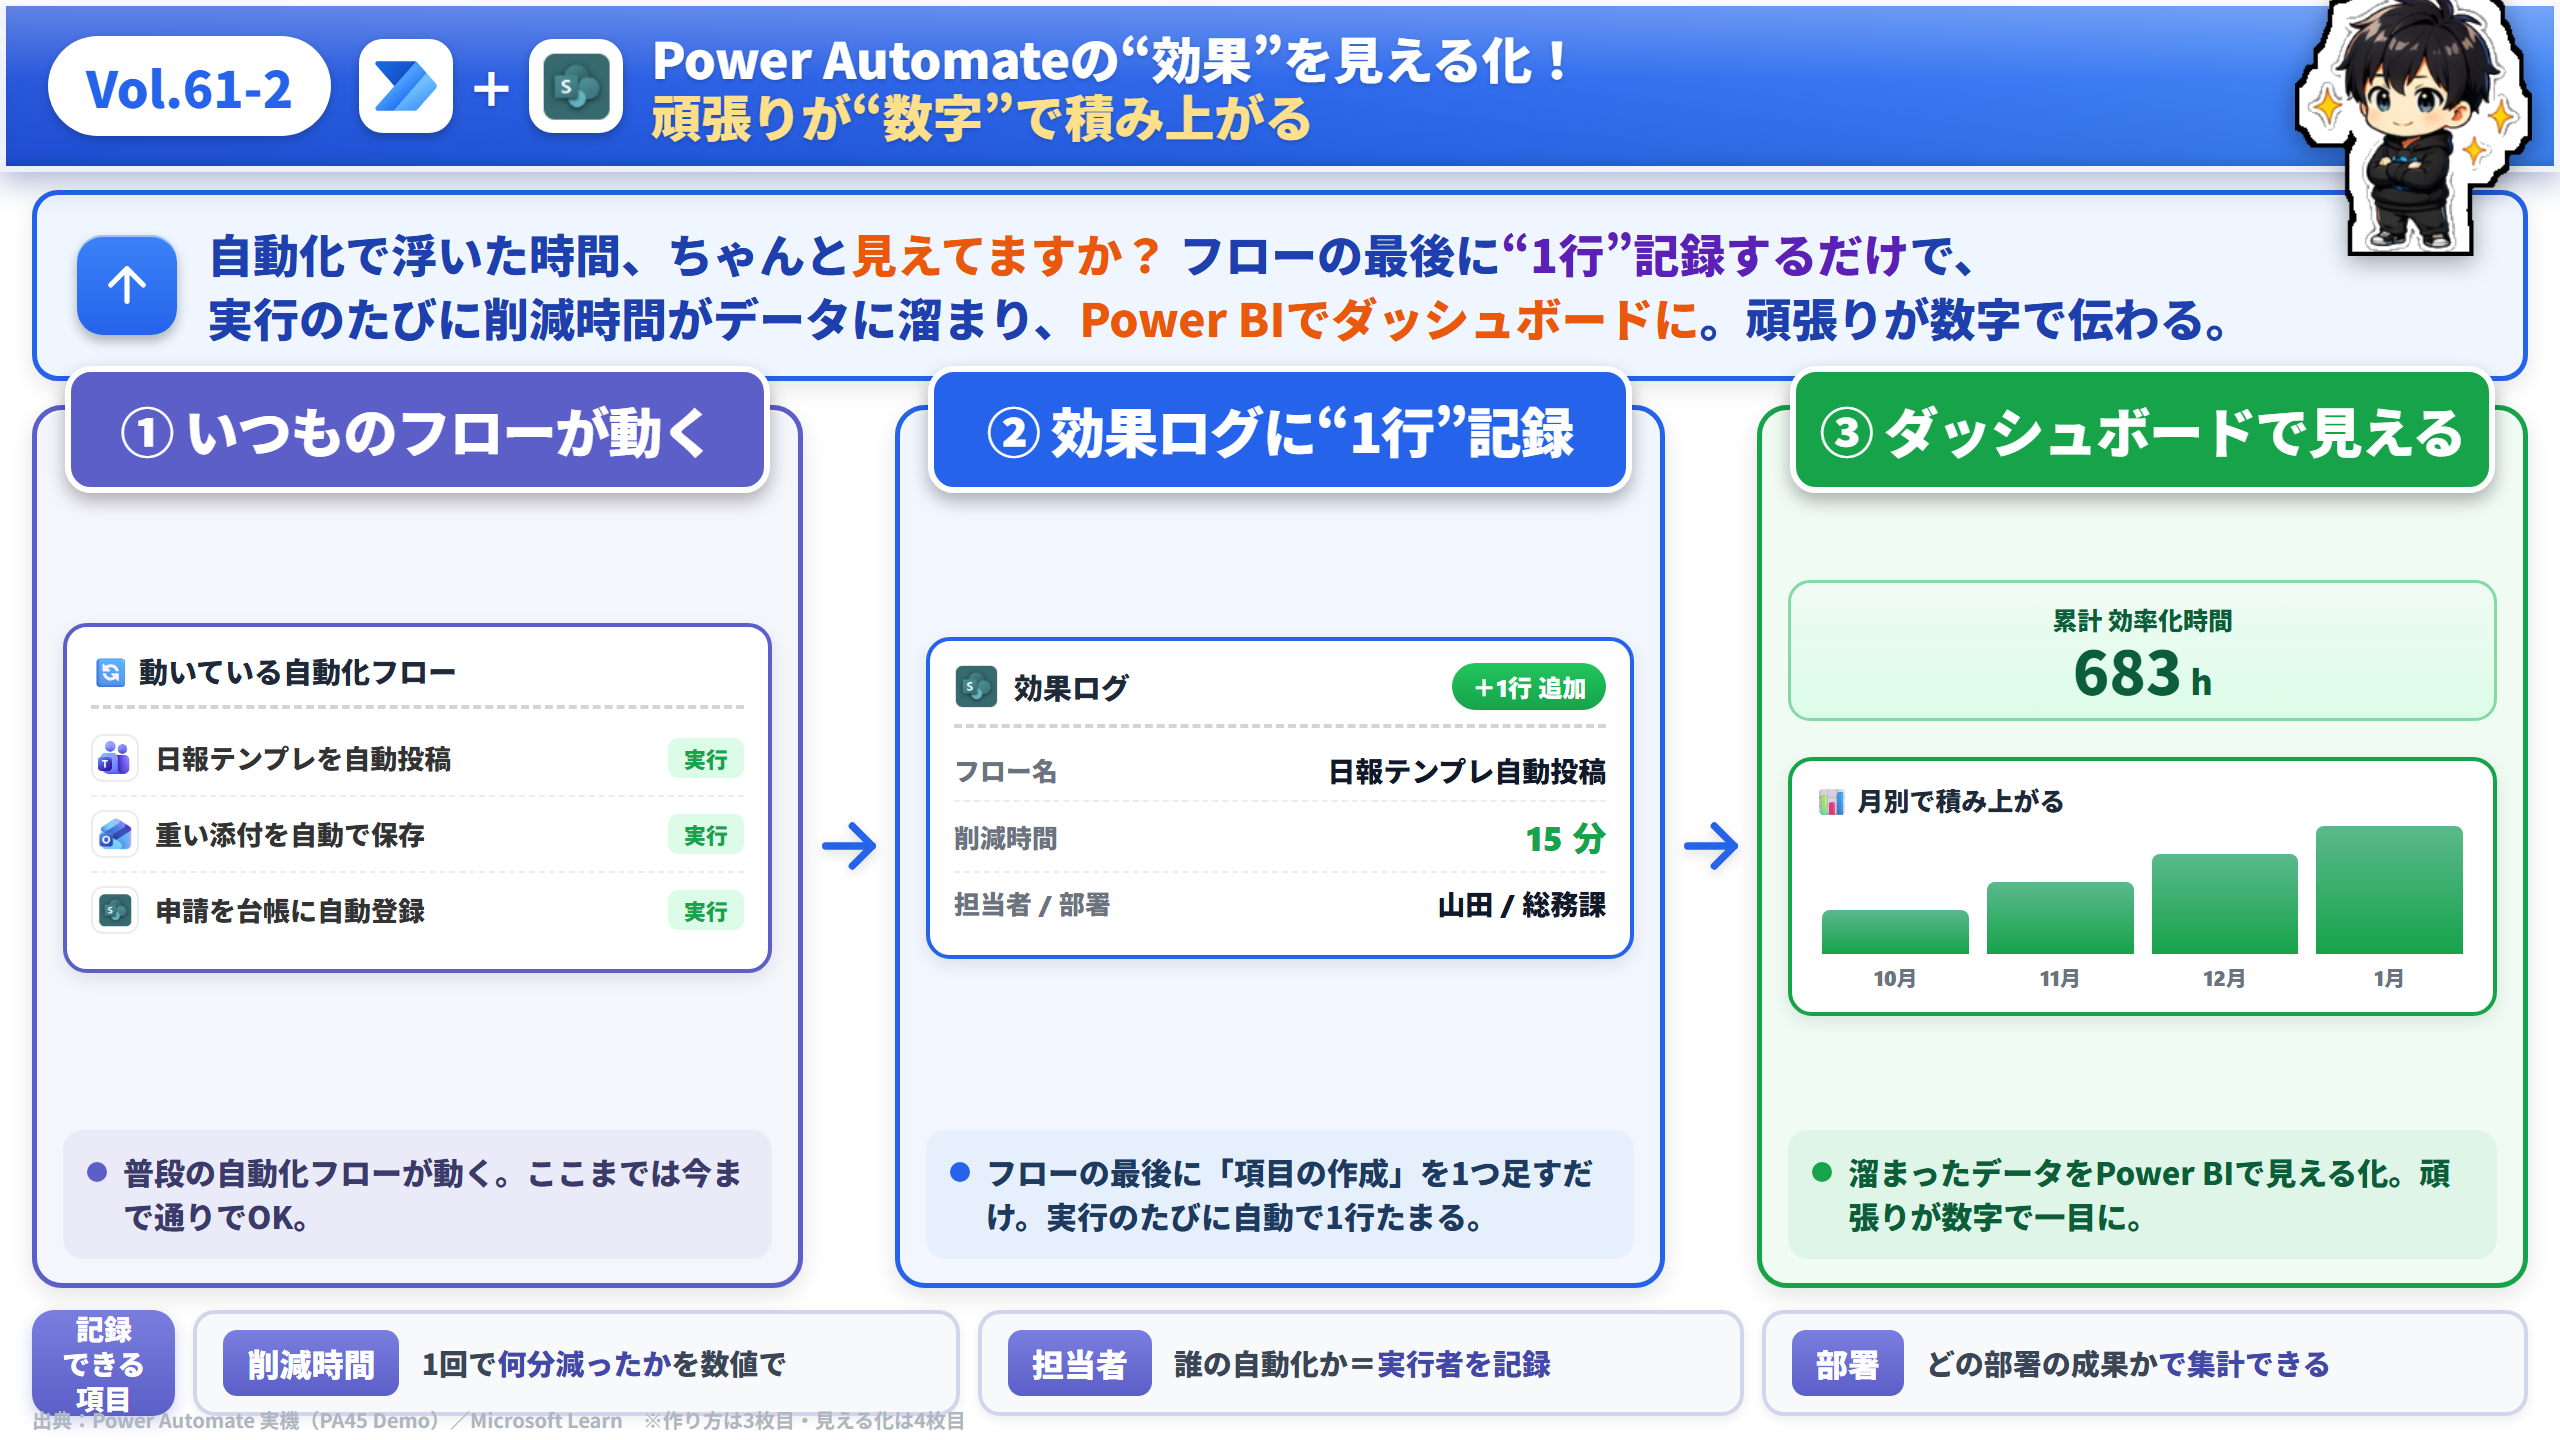Click the +1行 追加 badge
Screen dimensions: 2560x1440
point(1528,687)
